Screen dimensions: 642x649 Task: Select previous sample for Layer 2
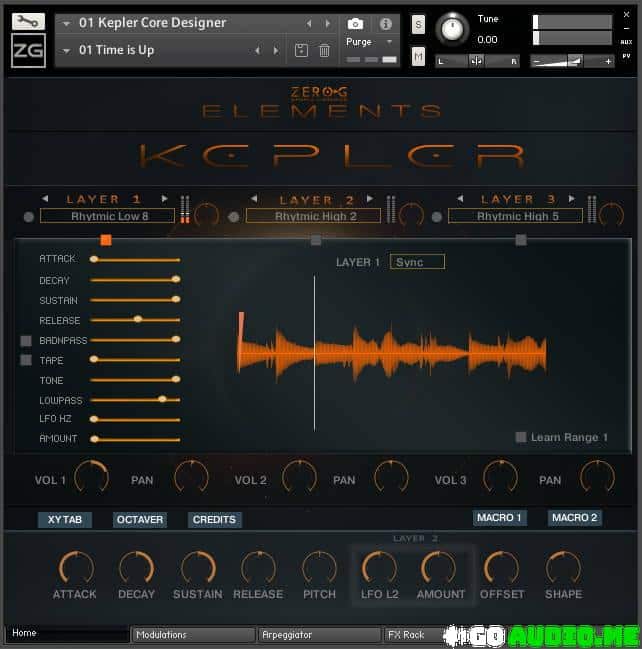pos(254,199)
